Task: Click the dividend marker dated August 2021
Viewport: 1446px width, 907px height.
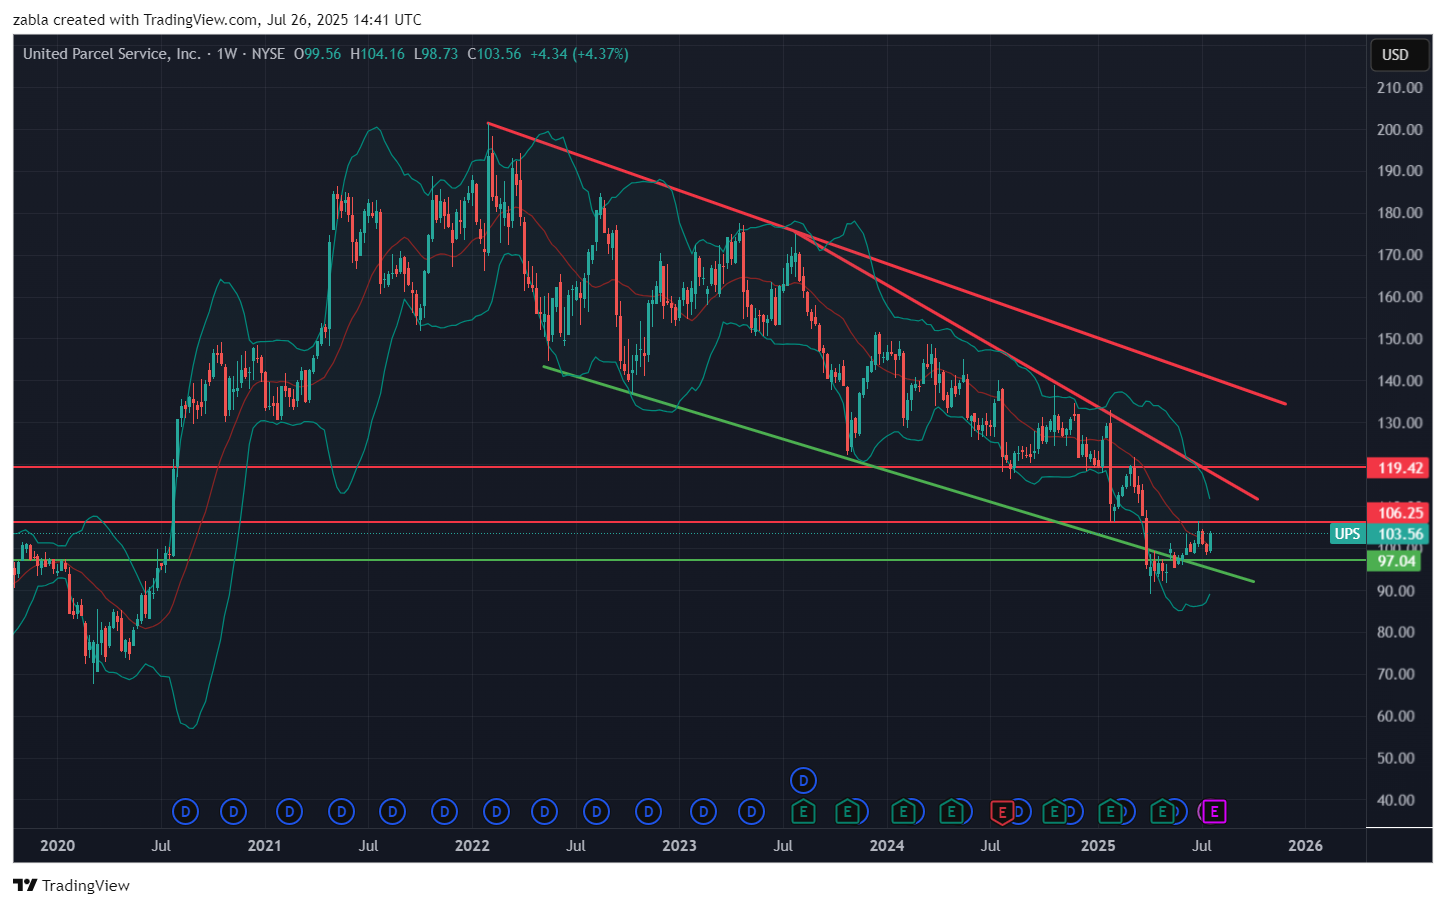Action: tap(393, 812)
